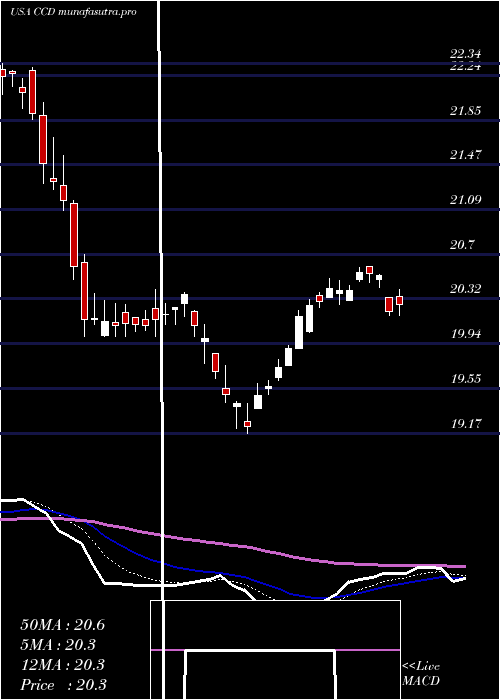Click the last red candlestick on the right
Viewport: 500px width, 700px height.
pos(399,302)
